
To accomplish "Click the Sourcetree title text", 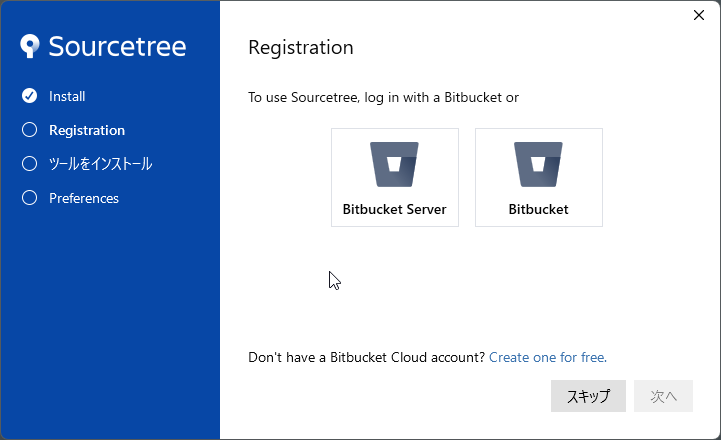I will [117, 46].
